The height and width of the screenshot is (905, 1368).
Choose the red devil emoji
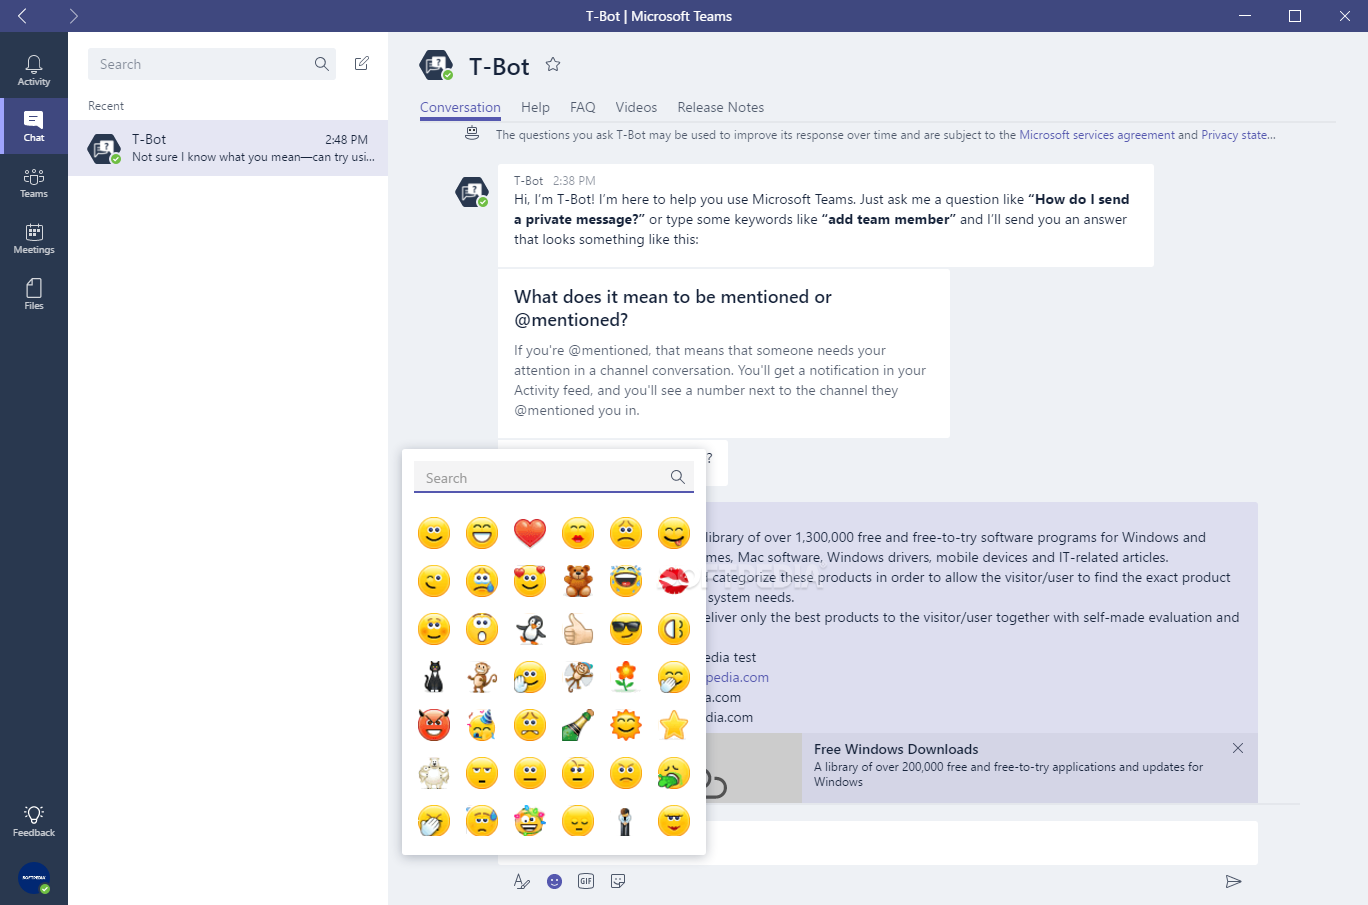pyautogui.click(x=434, y=725)
